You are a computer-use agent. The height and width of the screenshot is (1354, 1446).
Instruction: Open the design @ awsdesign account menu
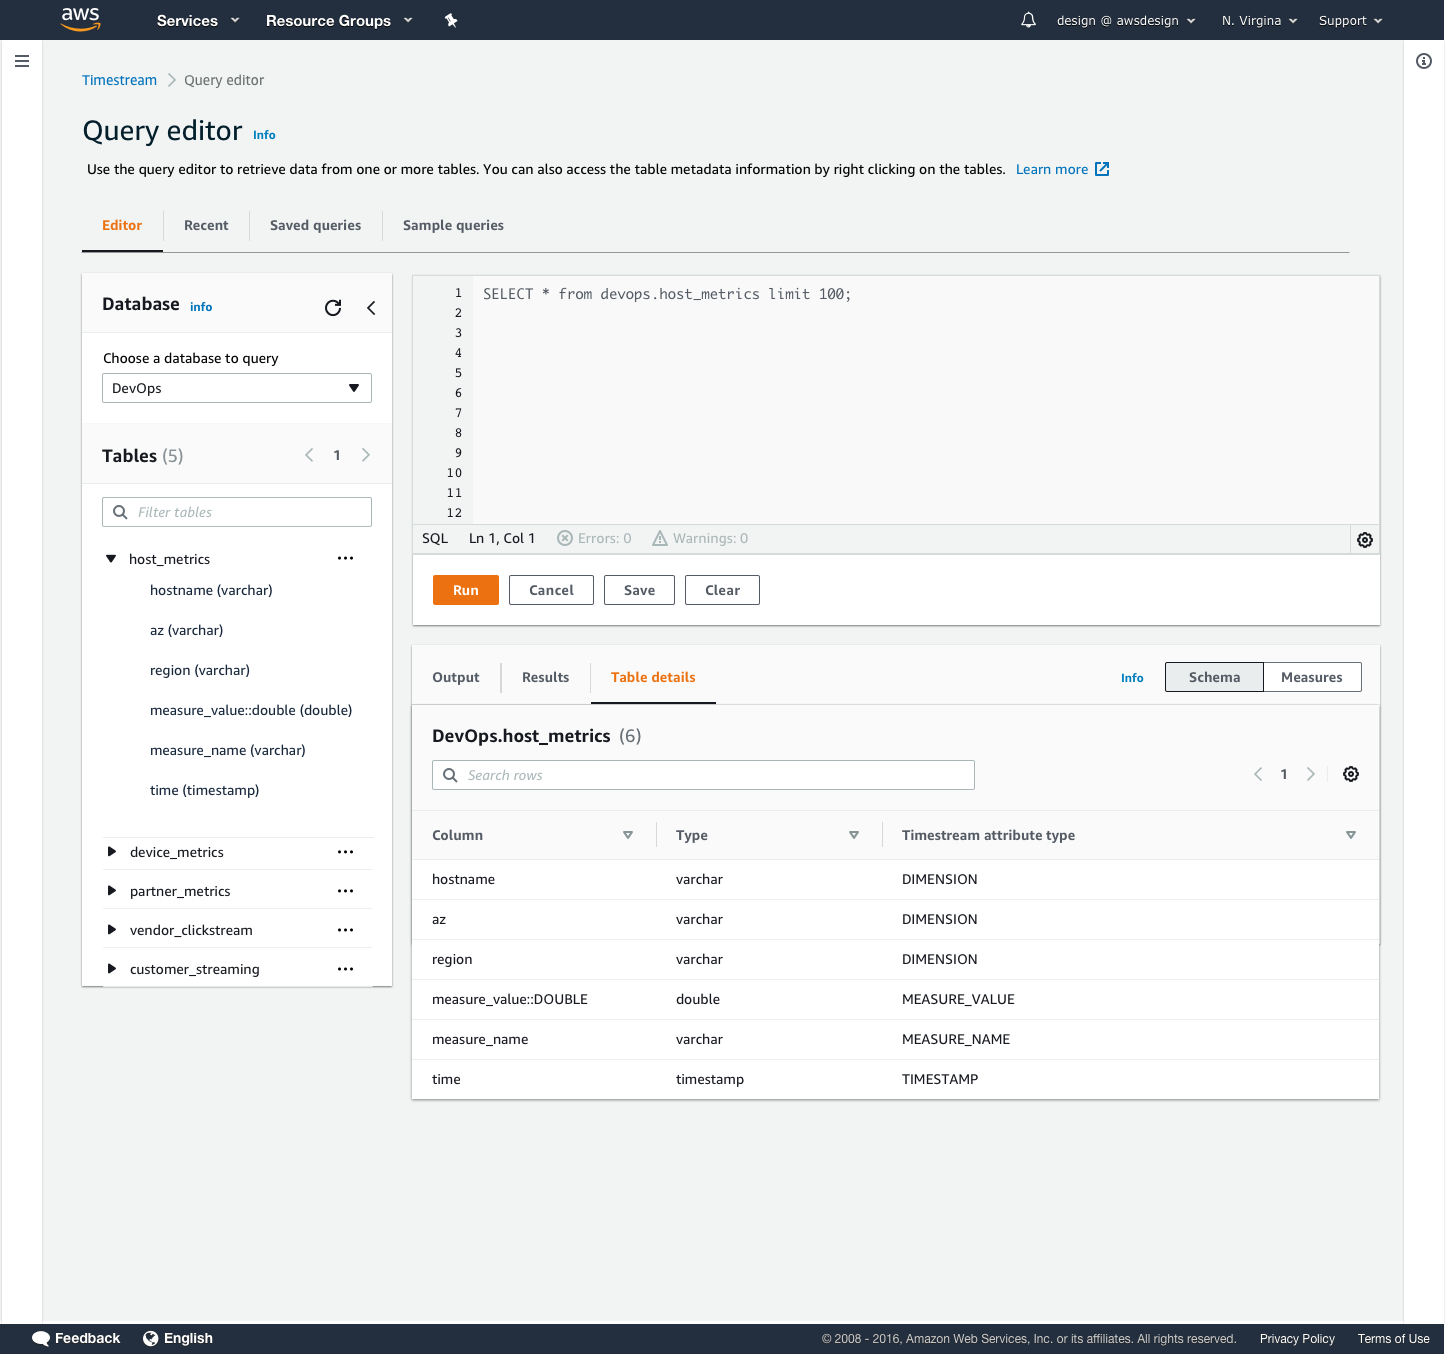[x=1126, y=20]
